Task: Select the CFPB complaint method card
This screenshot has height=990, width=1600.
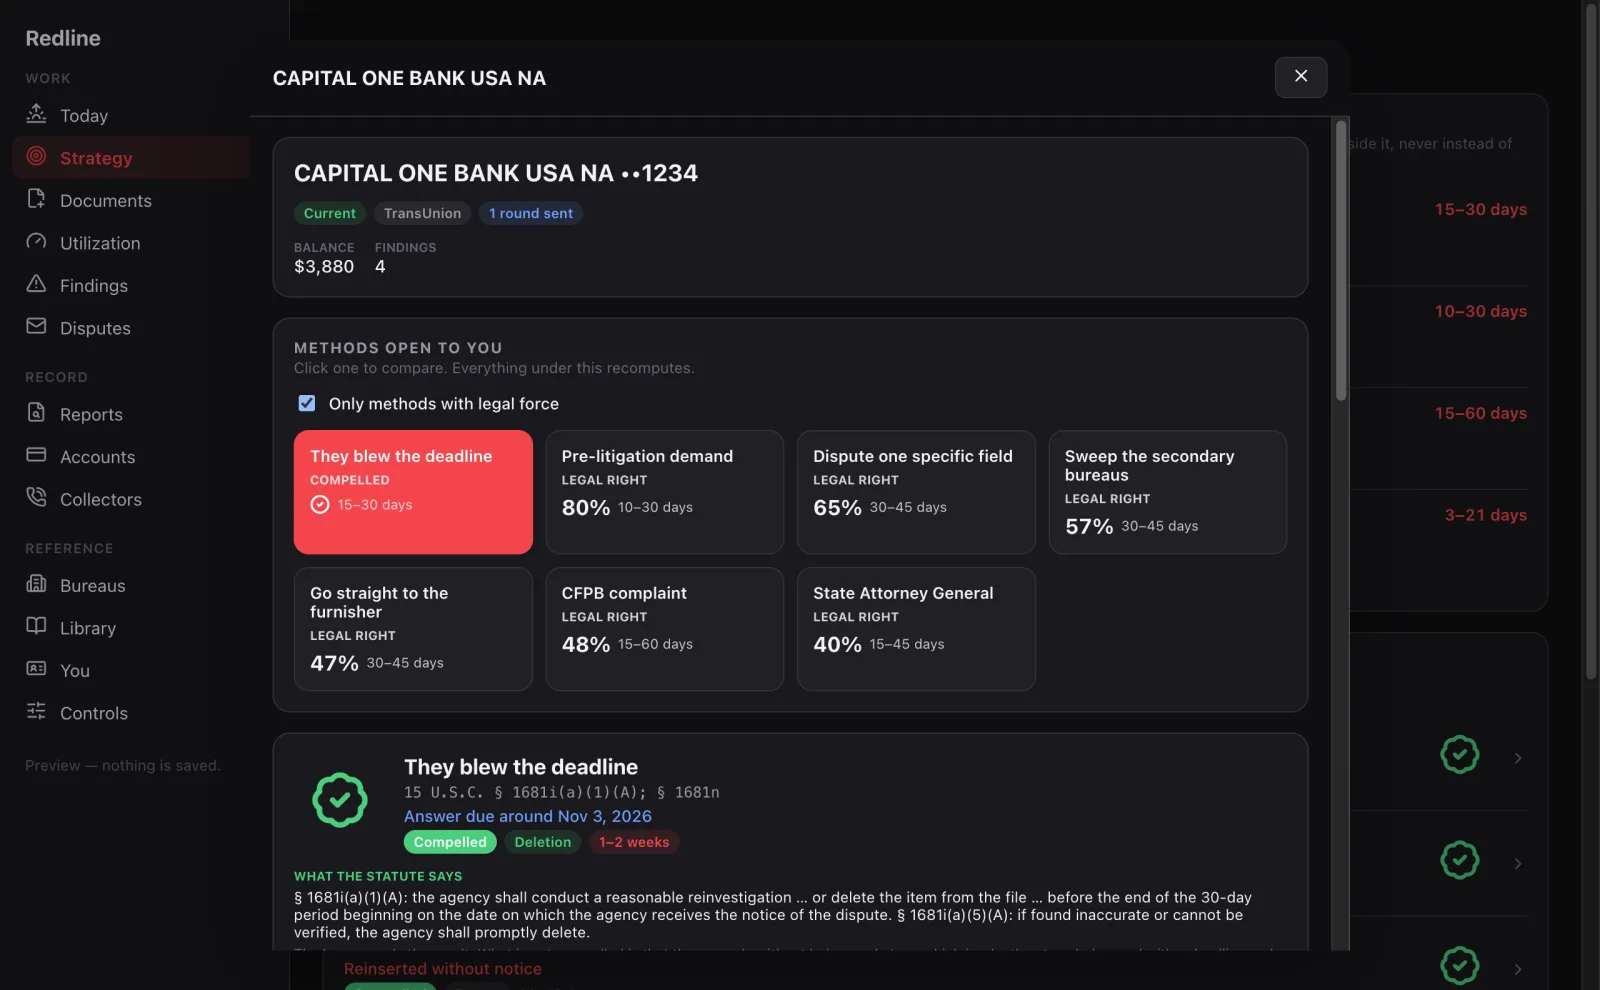Action: tap(664, 629)
